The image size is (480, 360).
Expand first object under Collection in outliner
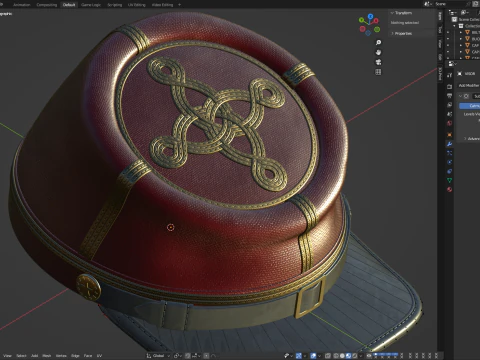click(x=461, y=32)
